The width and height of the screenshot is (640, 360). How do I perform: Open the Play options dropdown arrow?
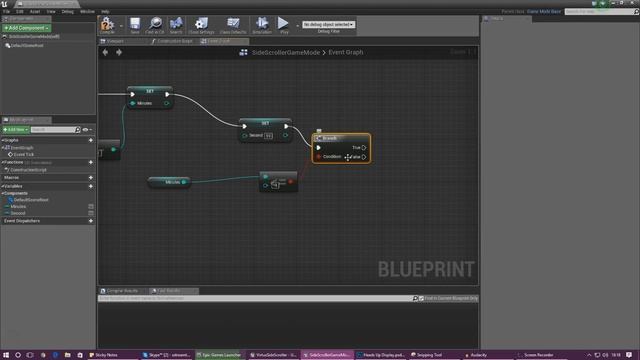coord(297,26)
